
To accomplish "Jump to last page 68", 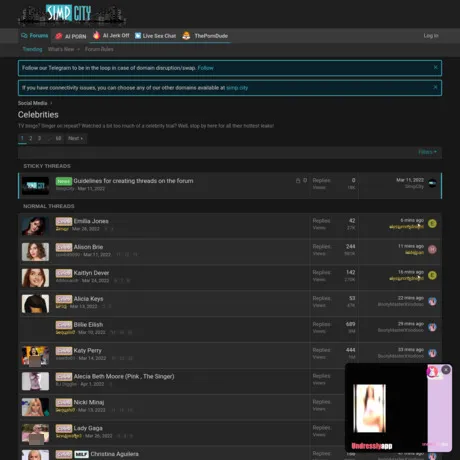I will (58, 138).
